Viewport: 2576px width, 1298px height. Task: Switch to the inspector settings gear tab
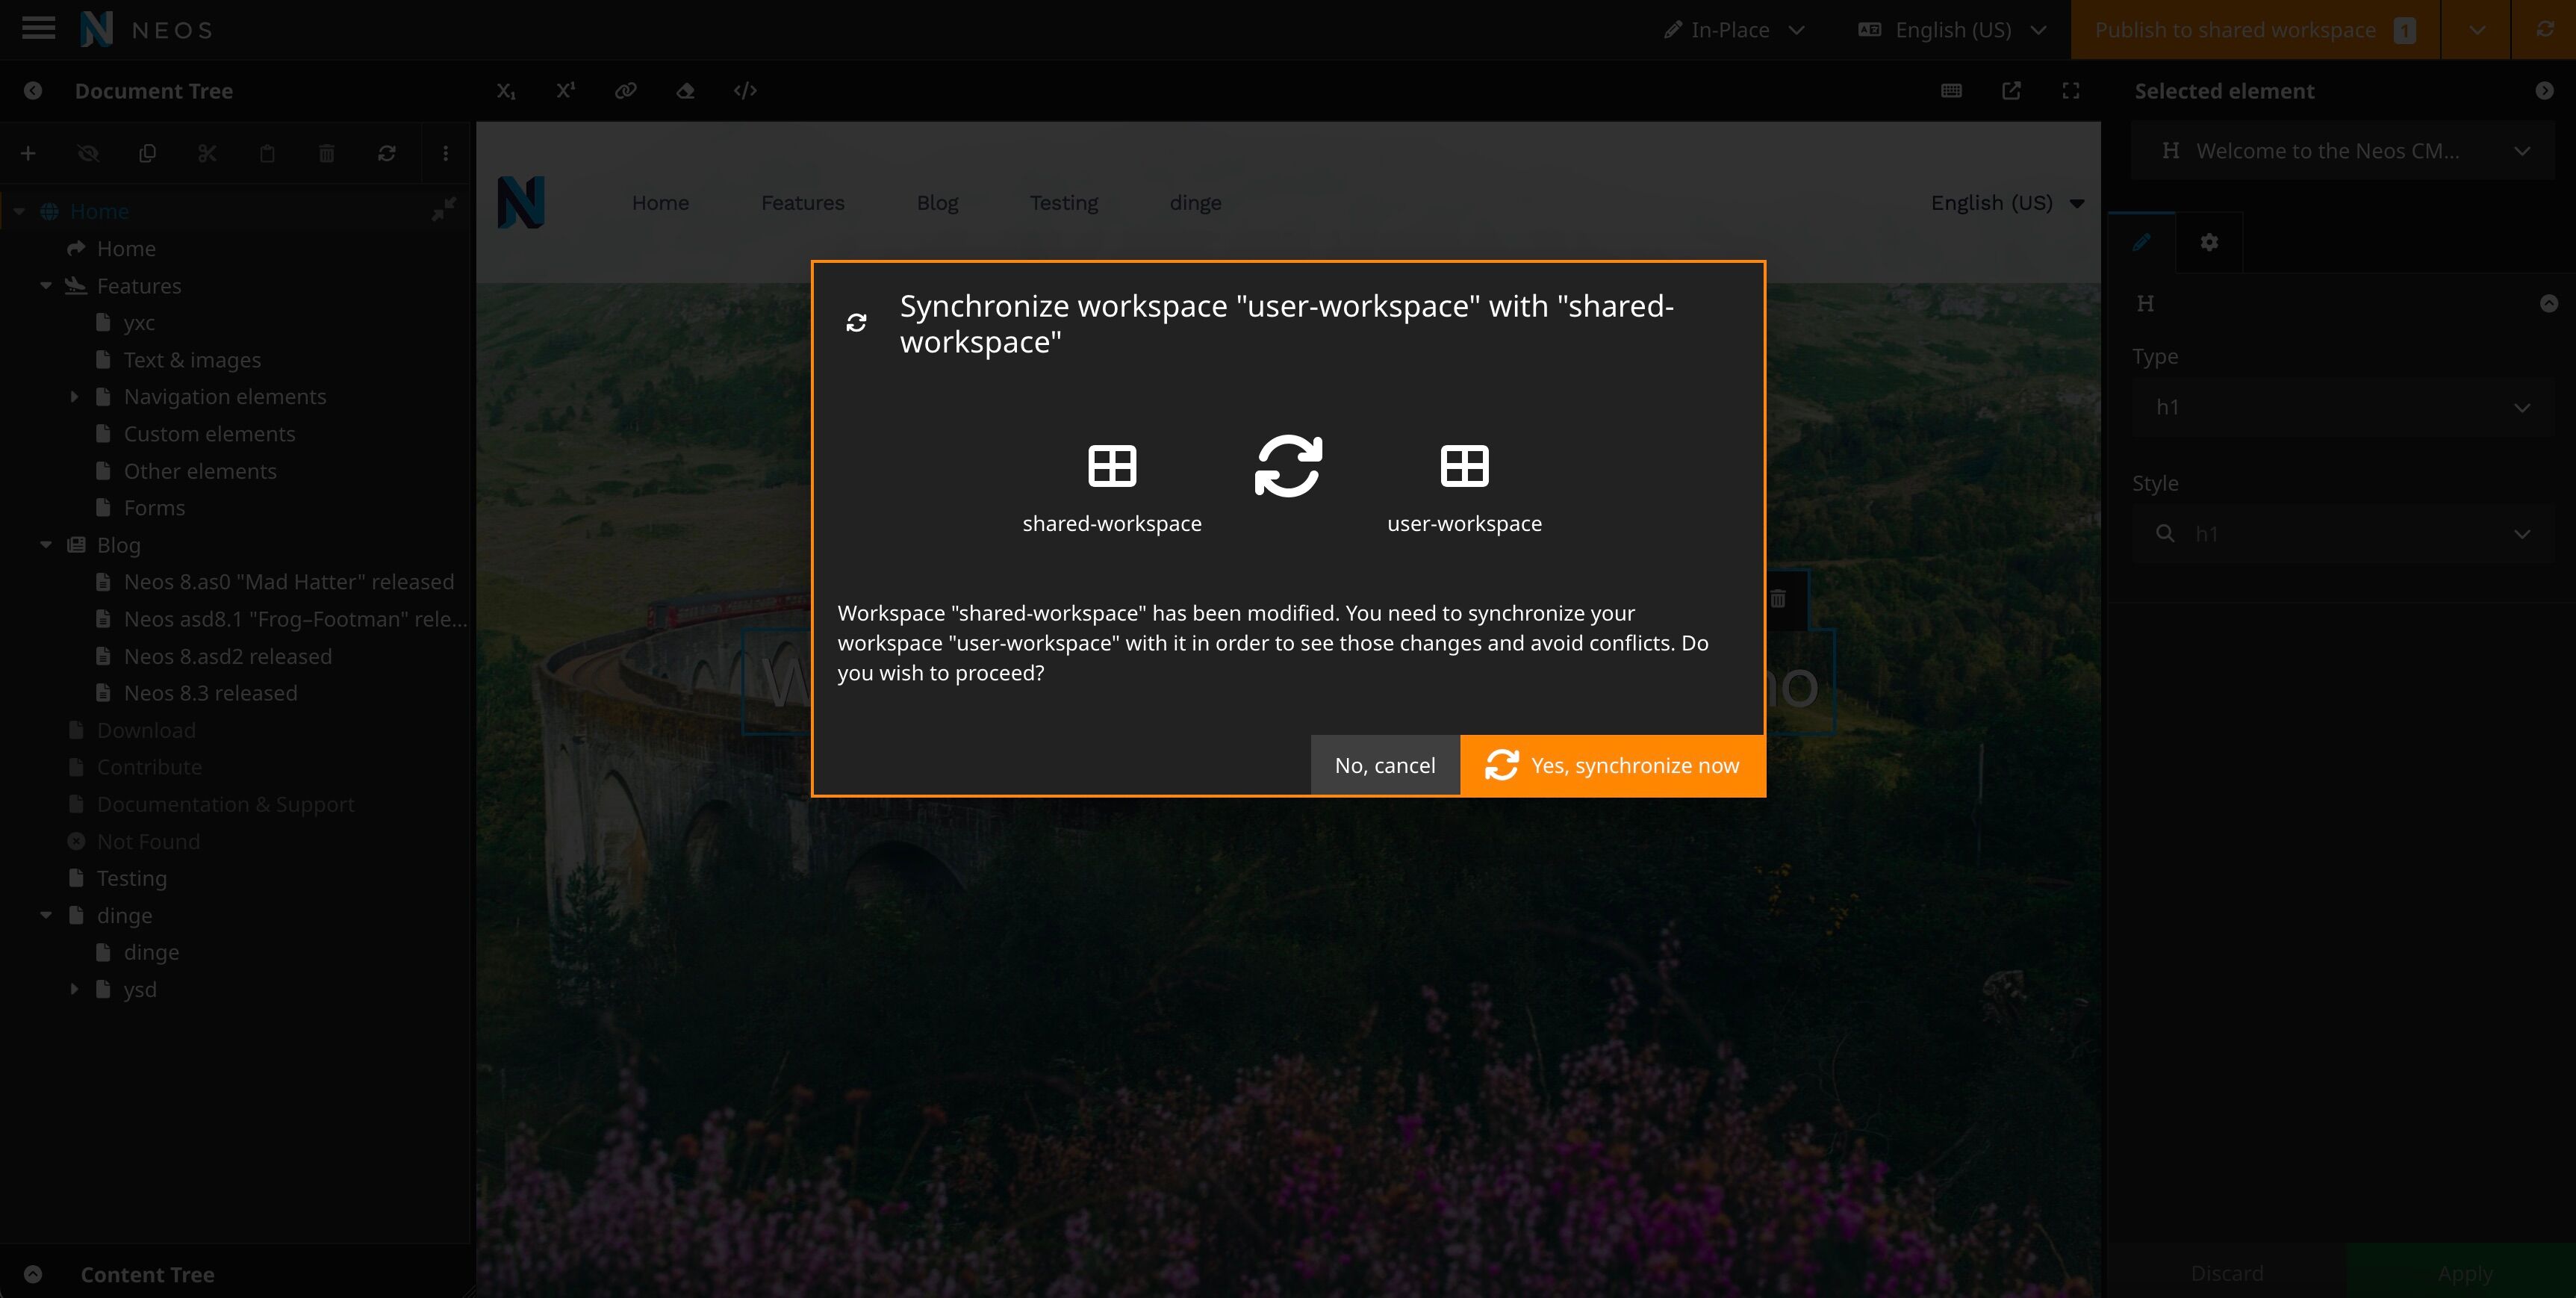point(2209,242)
